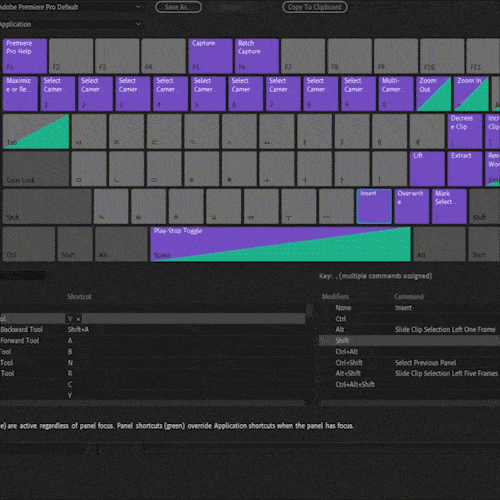Select the Select Camera 9 key

(x=359, y=94)
